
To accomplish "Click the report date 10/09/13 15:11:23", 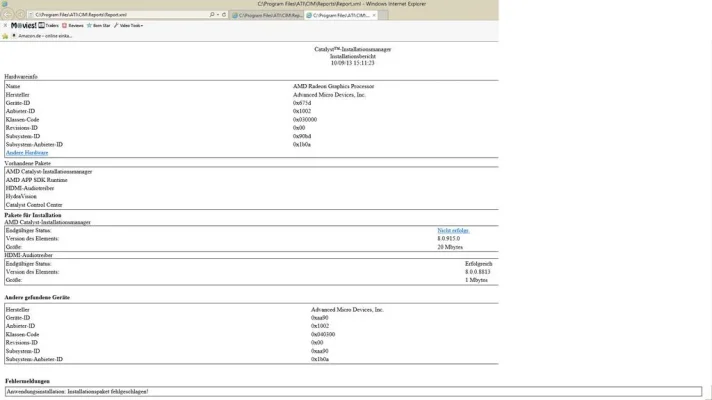I will click(x=352, y=63).
